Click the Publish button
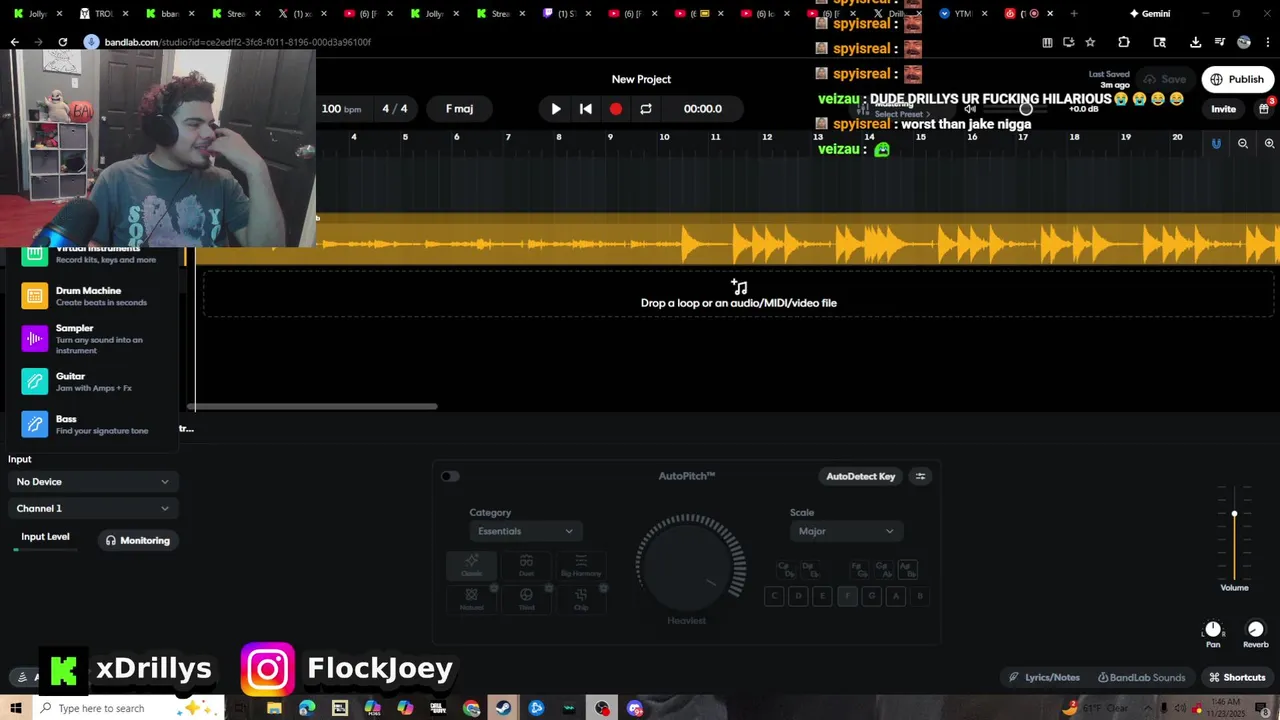1280x720 pixels. pyautogui.click(x=1237, y=79)
